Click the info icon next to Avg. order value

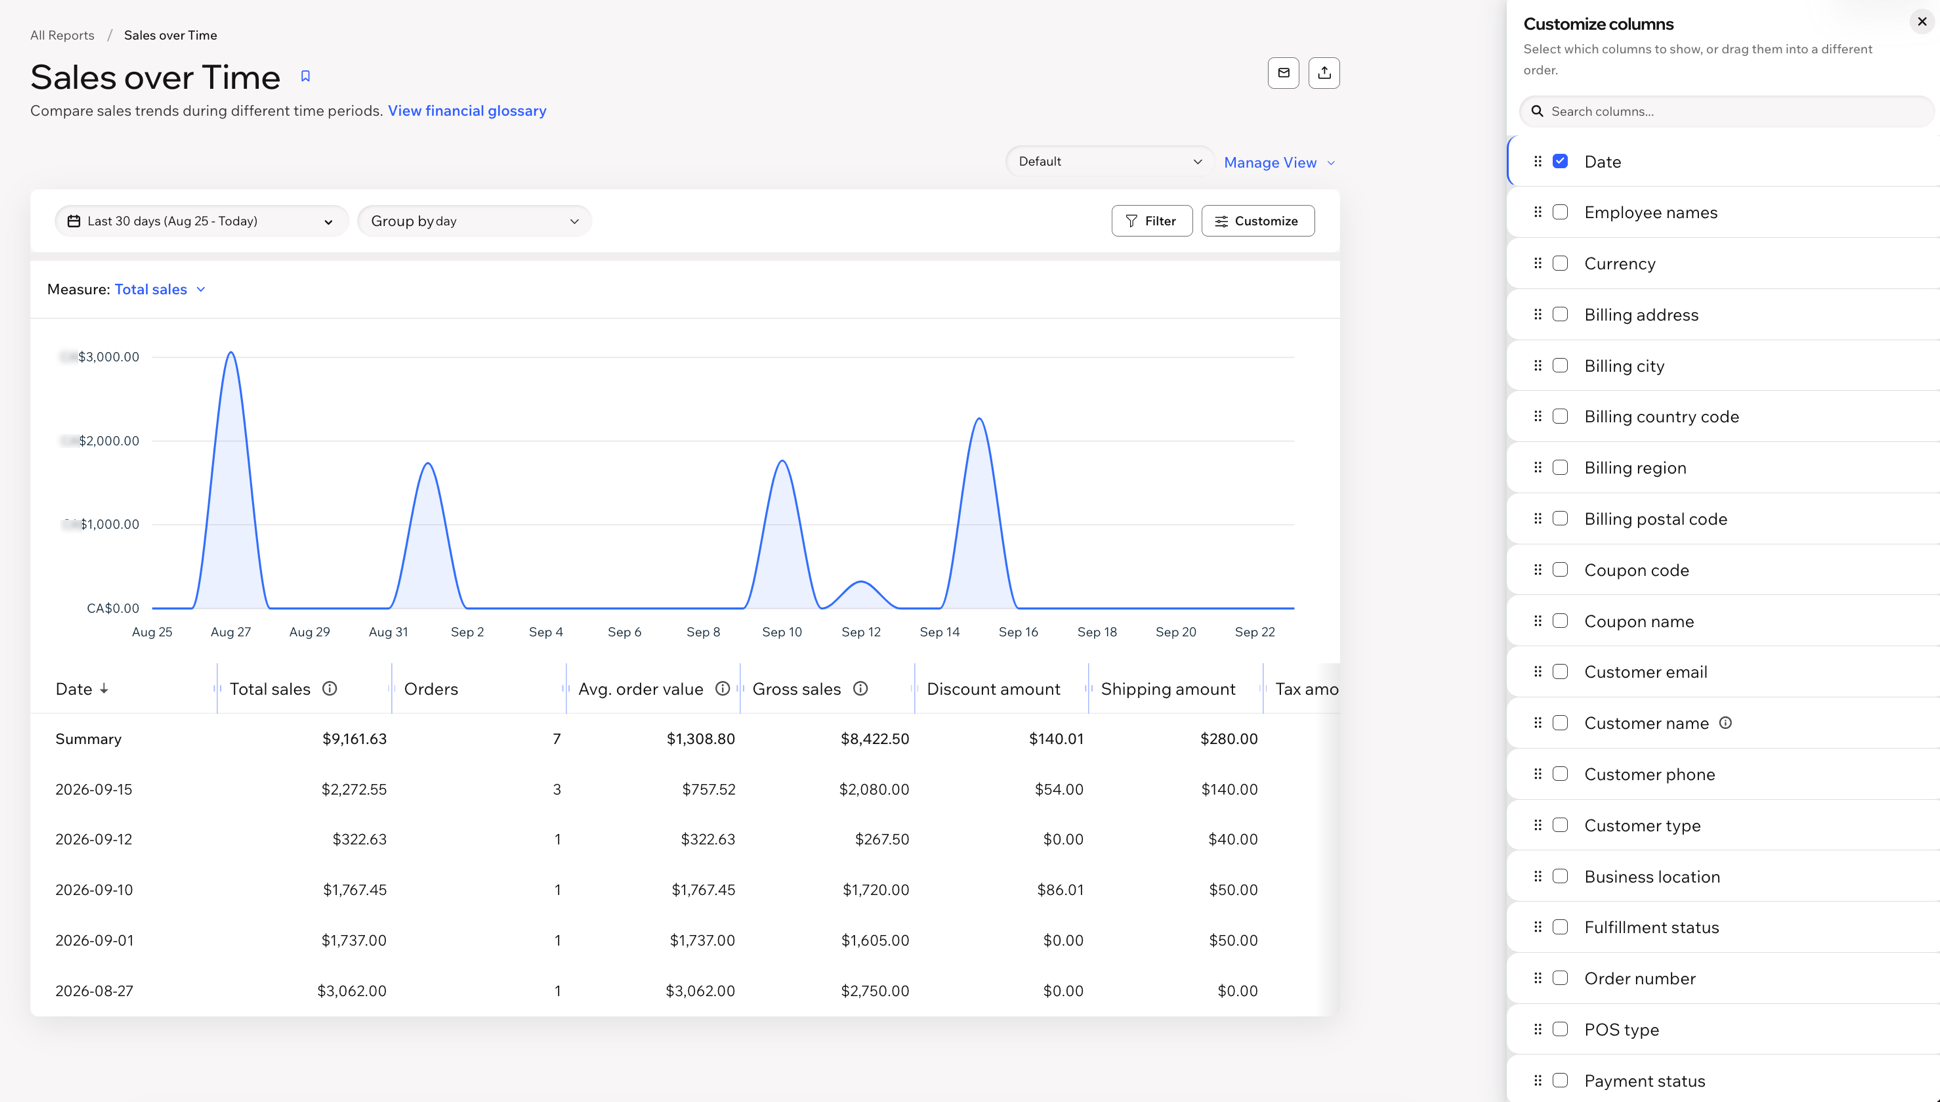click(722, 689)
